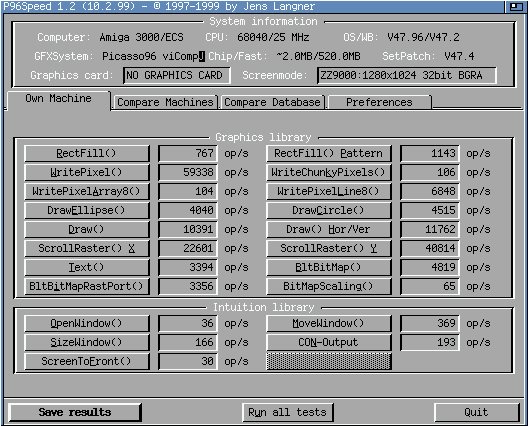The image size is (528, 426).
Task: Click the CON-Output result 193
Action: [430, 342]
